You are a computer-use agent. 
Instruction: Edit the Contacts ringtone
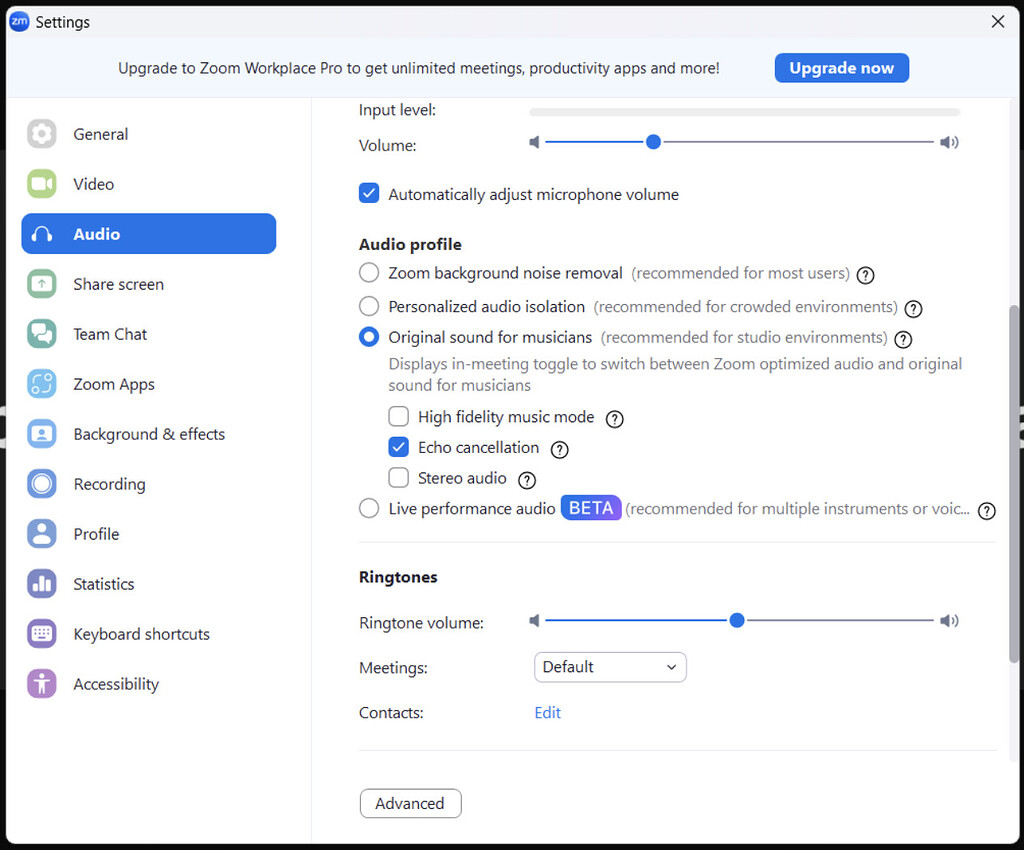point(547,712)
